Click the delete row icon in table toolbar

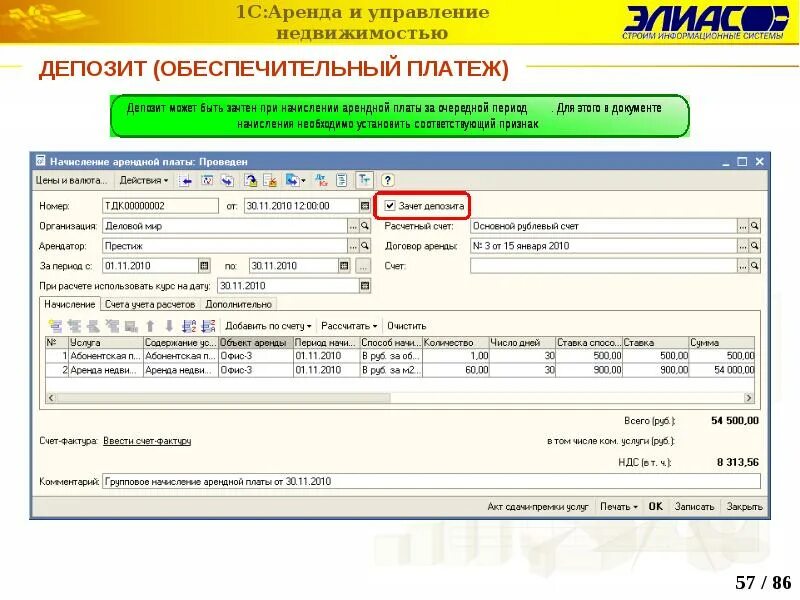point(112,326)
